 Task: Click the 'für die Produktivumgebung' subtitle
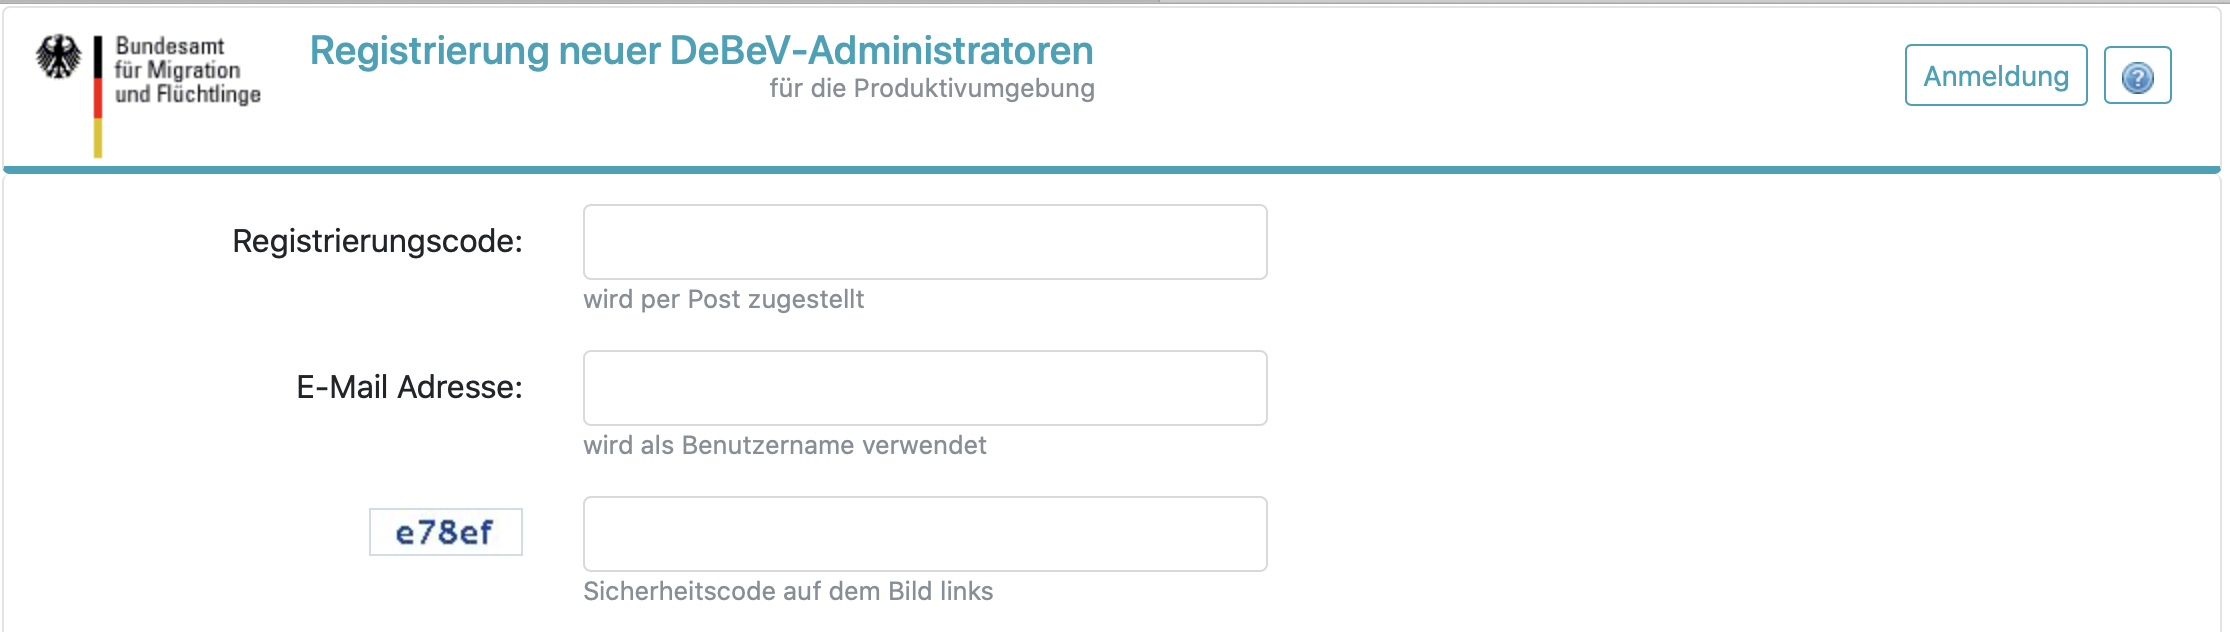pyautogui.click(x=931, y=88)
